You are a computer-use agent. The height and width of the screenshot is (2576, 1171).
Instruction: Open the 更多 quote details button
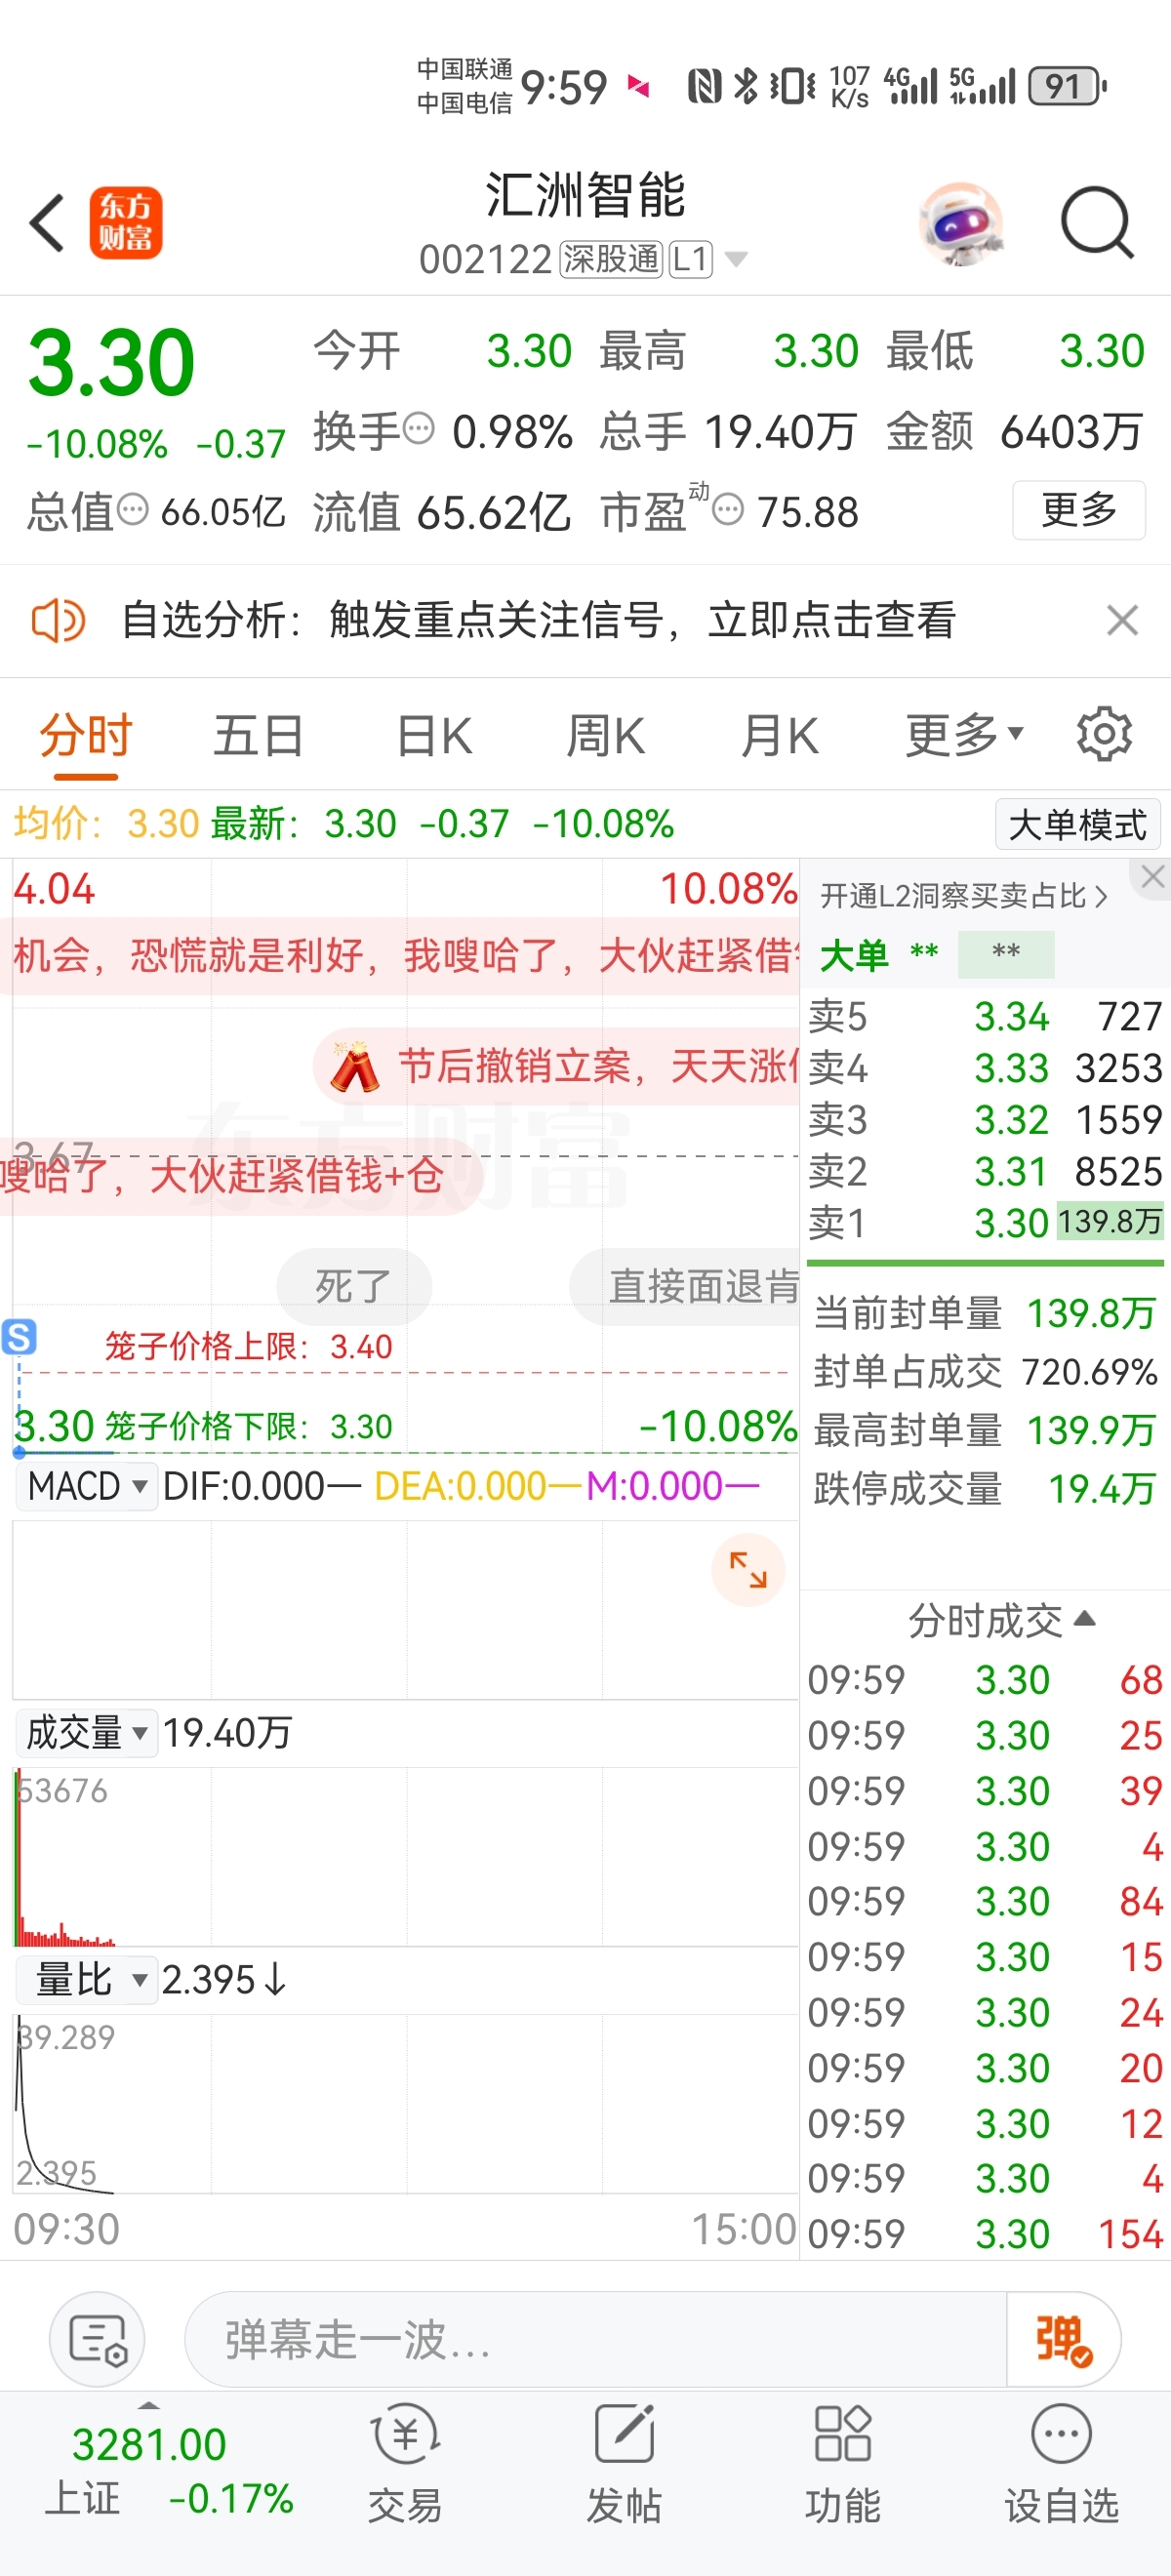(1079, 510)
